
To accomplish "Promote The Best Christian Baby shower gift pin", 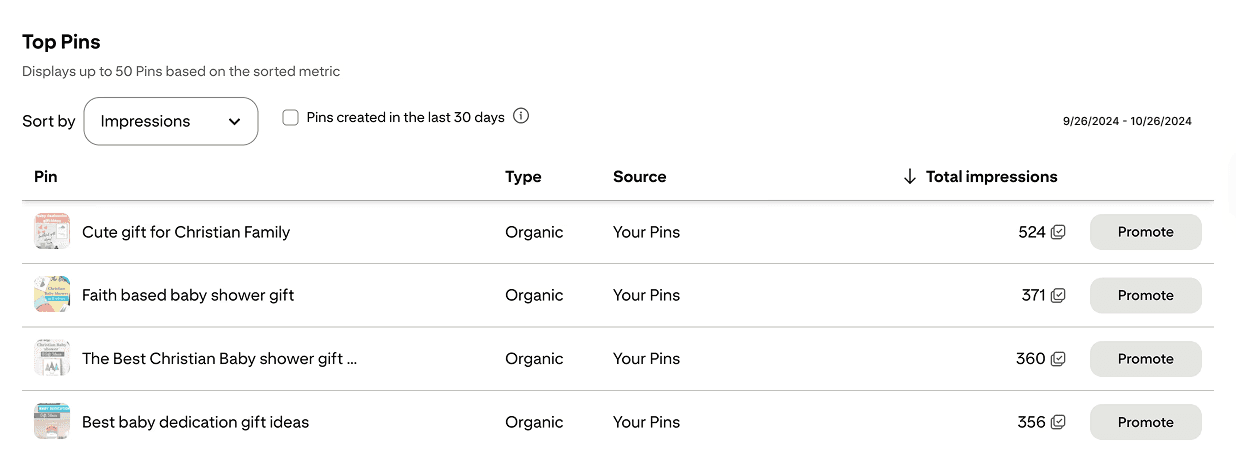I will click(x=1145, y=359).
